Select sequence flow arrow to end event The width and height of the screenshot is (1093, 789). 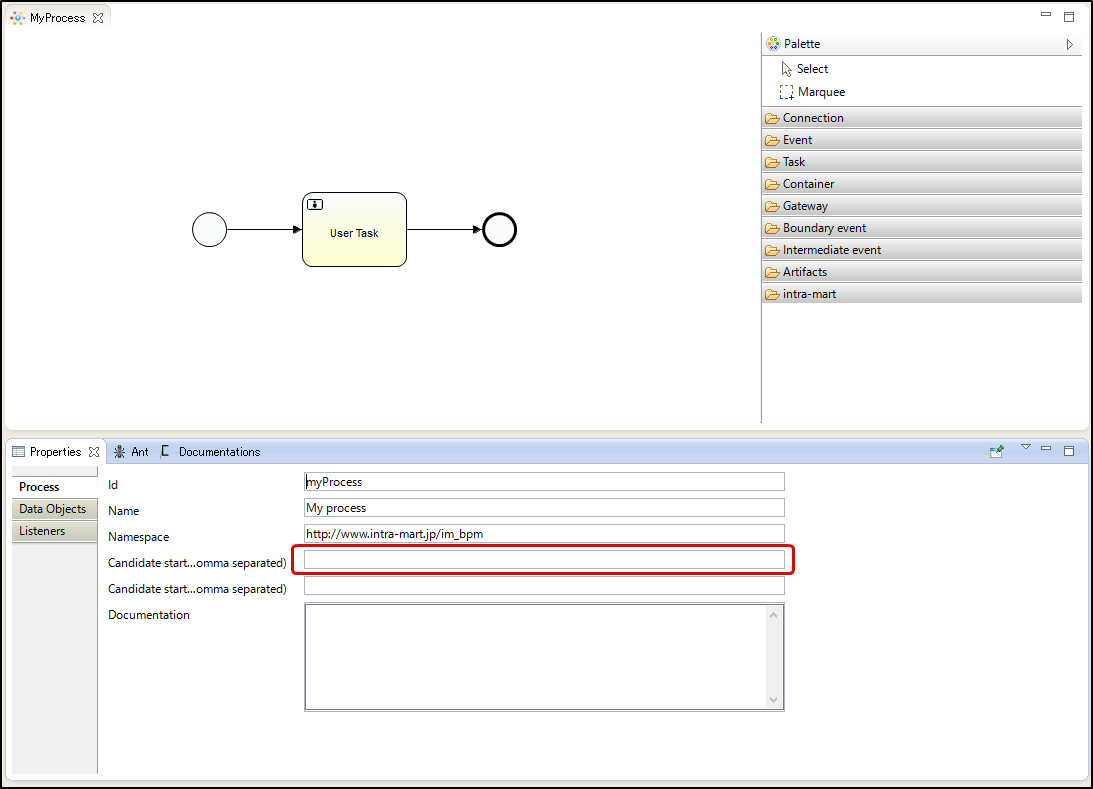[x=444, y=229]
